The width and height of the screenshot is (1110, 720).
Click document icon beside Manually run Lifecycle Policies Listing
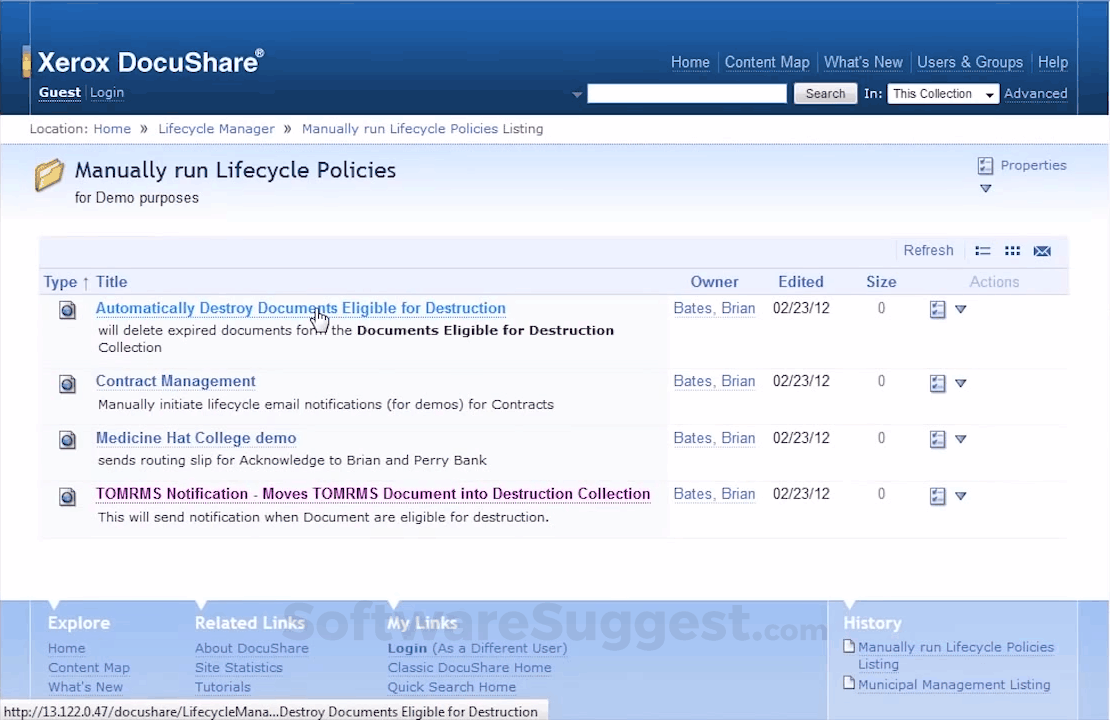(849, 646)
